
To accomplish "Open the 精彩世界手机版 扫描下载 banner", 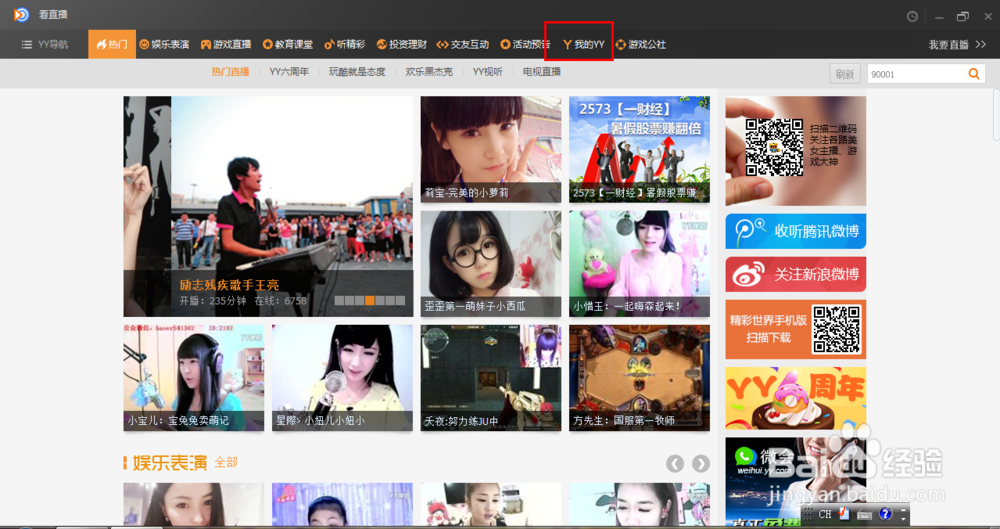I will [795, 329].
